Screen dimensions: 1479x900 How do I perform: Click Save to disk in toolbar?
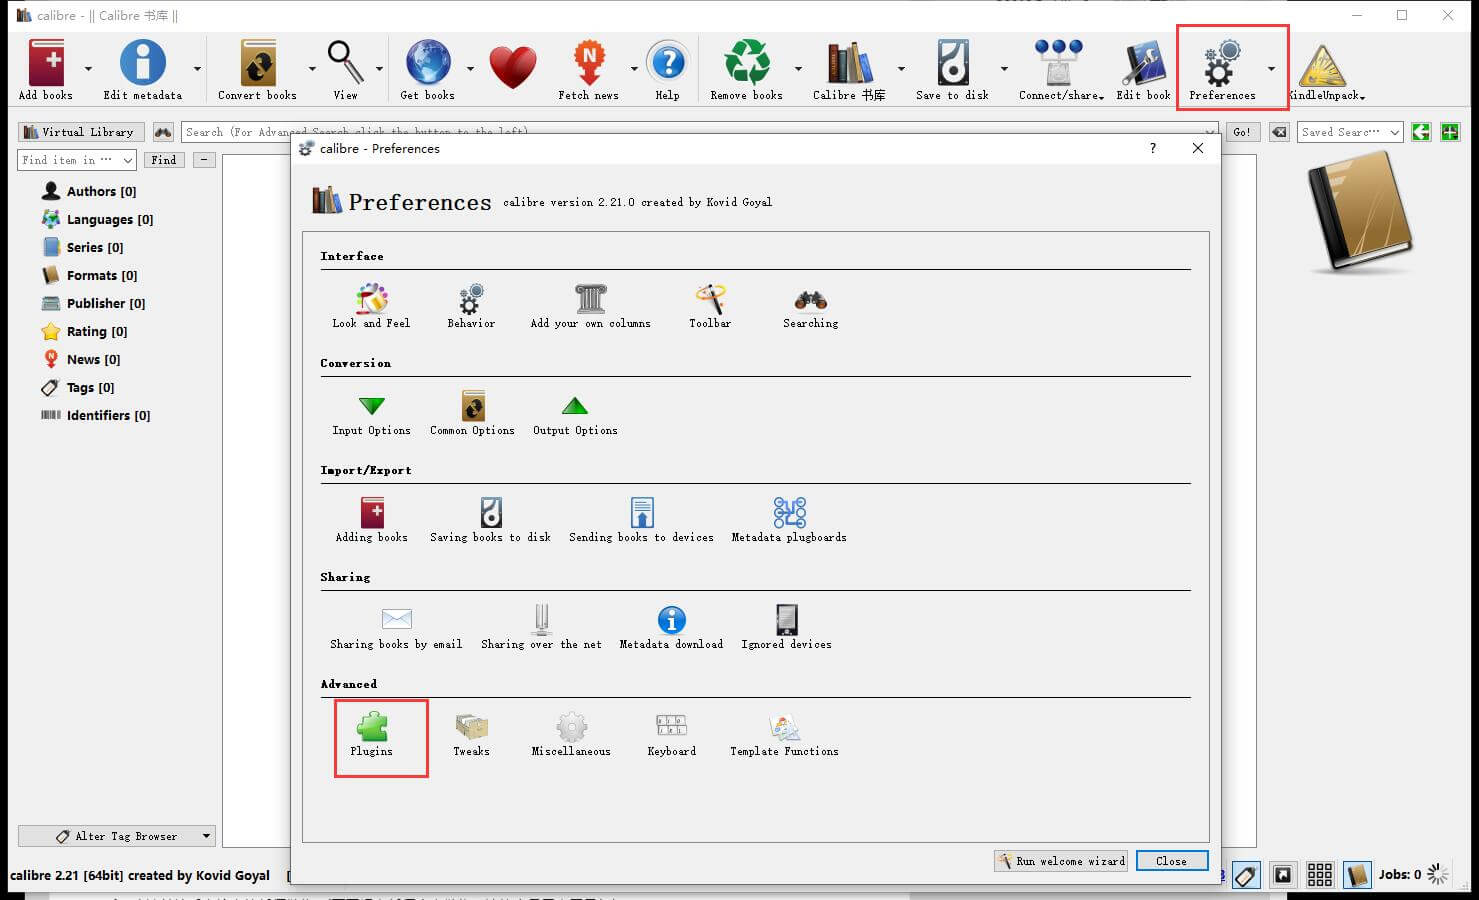(952, 68)
